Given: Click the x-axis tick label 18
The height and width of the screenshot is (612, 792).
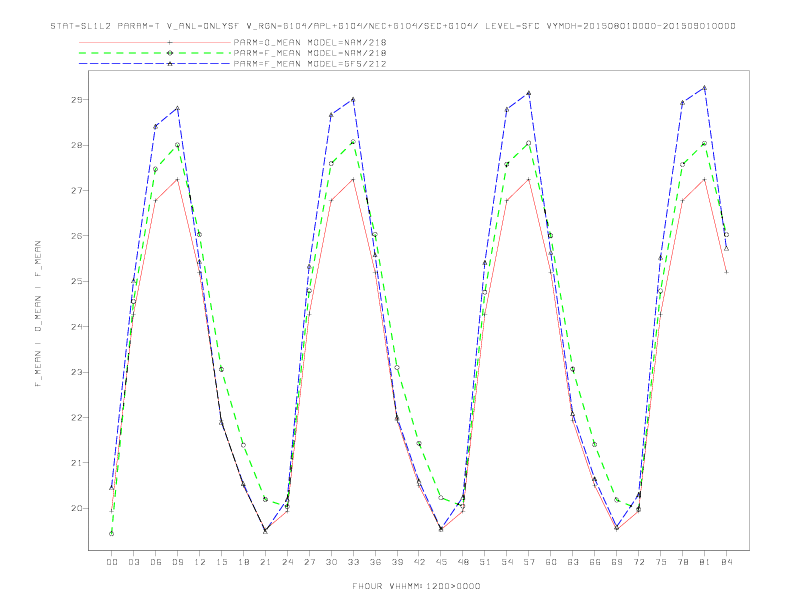Looking at the screenshot, I should pyautogui.click(x=243, y=562).
